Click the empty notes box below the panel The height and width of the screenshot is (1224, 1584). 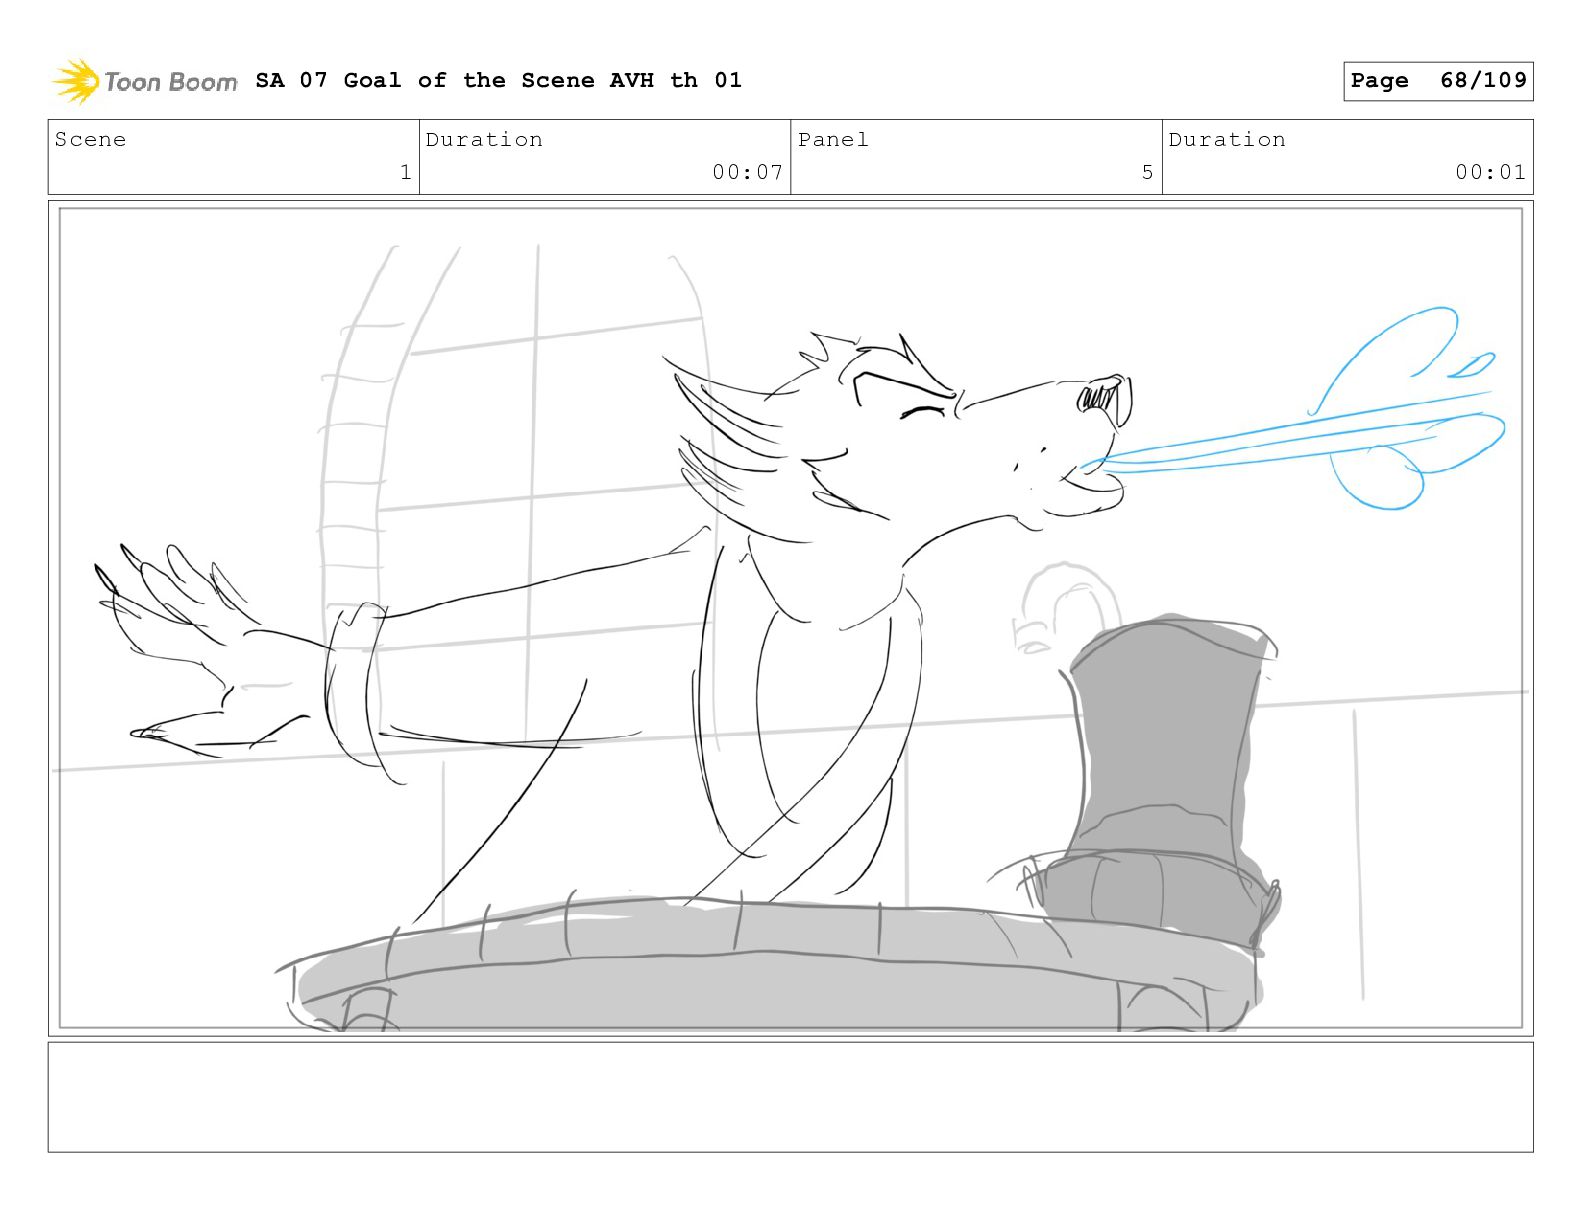click(x=791, y=1097)
